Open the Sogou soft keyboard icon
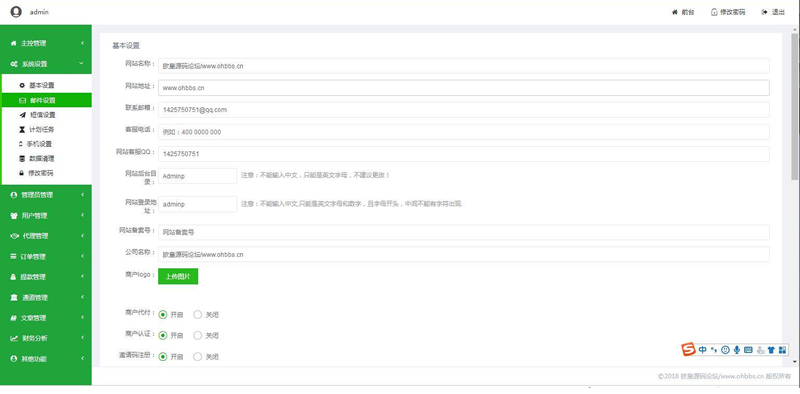800x394 pixels. [748, 350]
